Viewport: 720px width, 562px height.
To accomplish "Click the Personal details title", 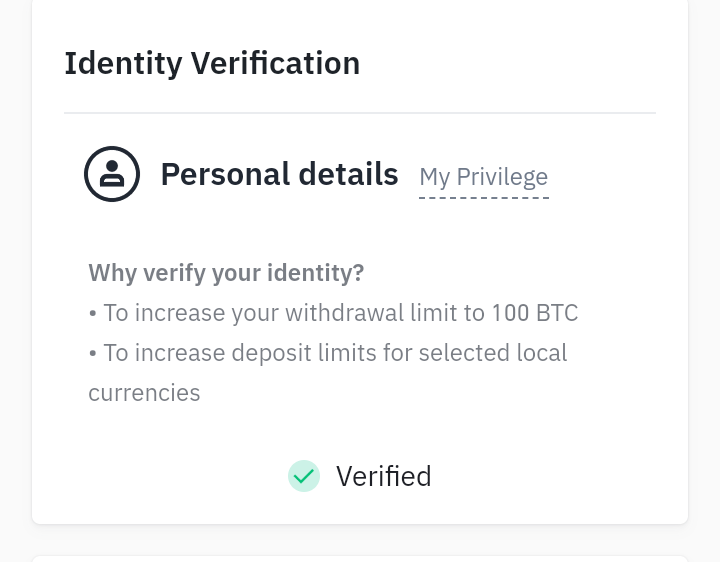I will (279, 174).
